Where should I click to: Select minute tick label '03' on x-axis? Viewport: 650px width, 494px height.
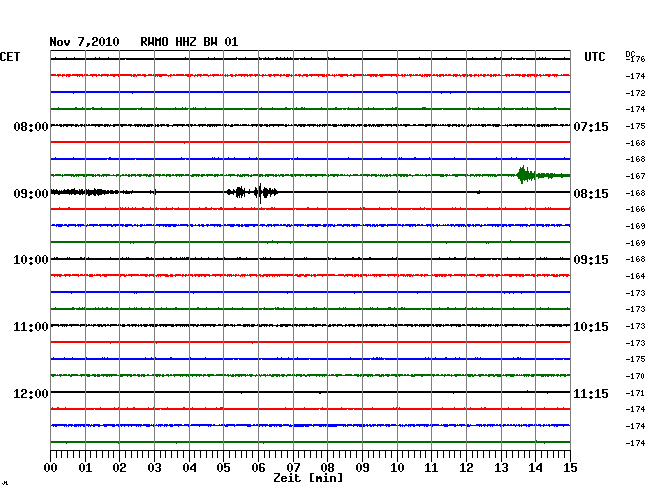[x=154, y=468]
